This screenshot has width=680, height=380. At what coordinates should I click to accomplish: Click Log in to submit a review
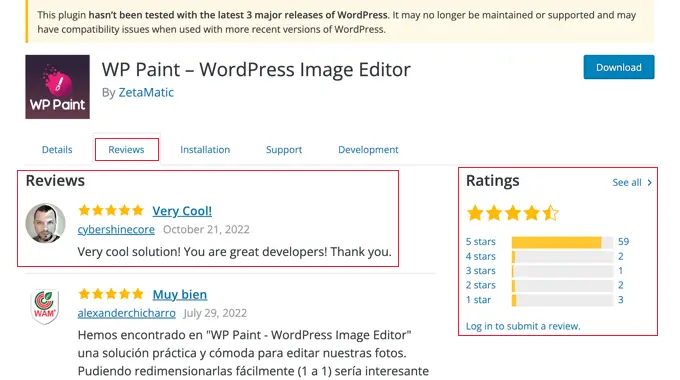(523, 326)
